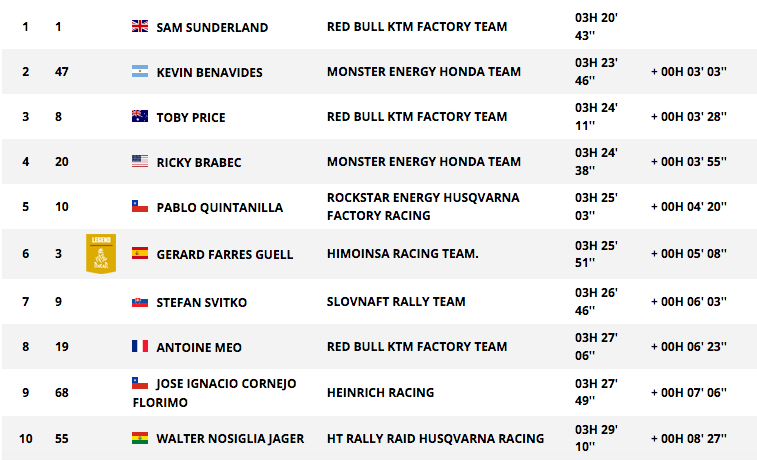Click the HT Rally Raid Husqvarna Racing team
Screen dimensions: 757x460
435,438
